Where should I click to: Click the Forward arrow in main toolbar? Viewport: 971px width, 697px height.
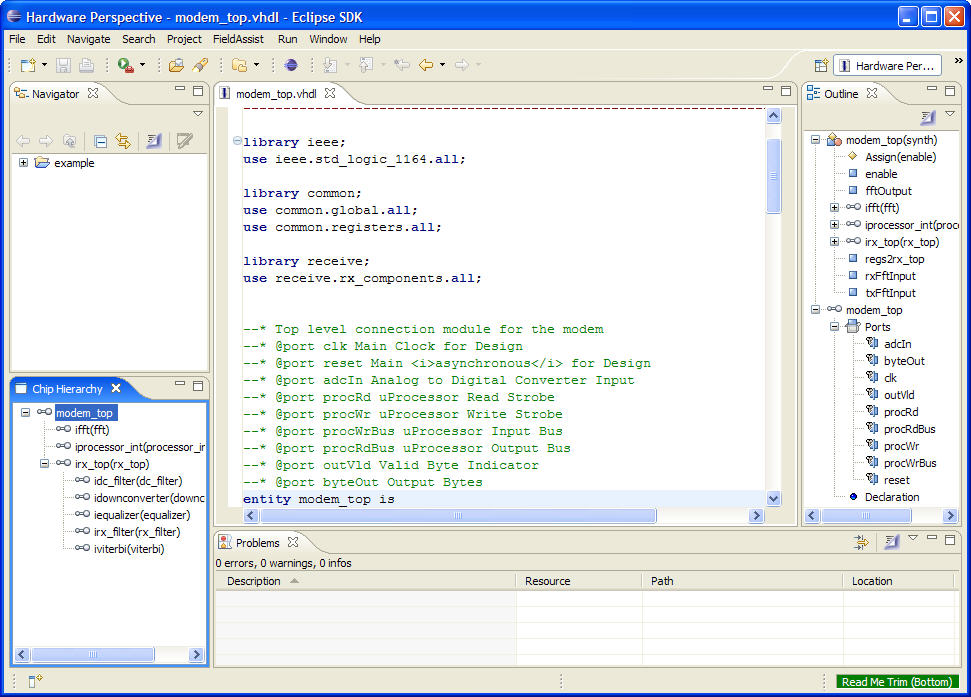(462, 65)
